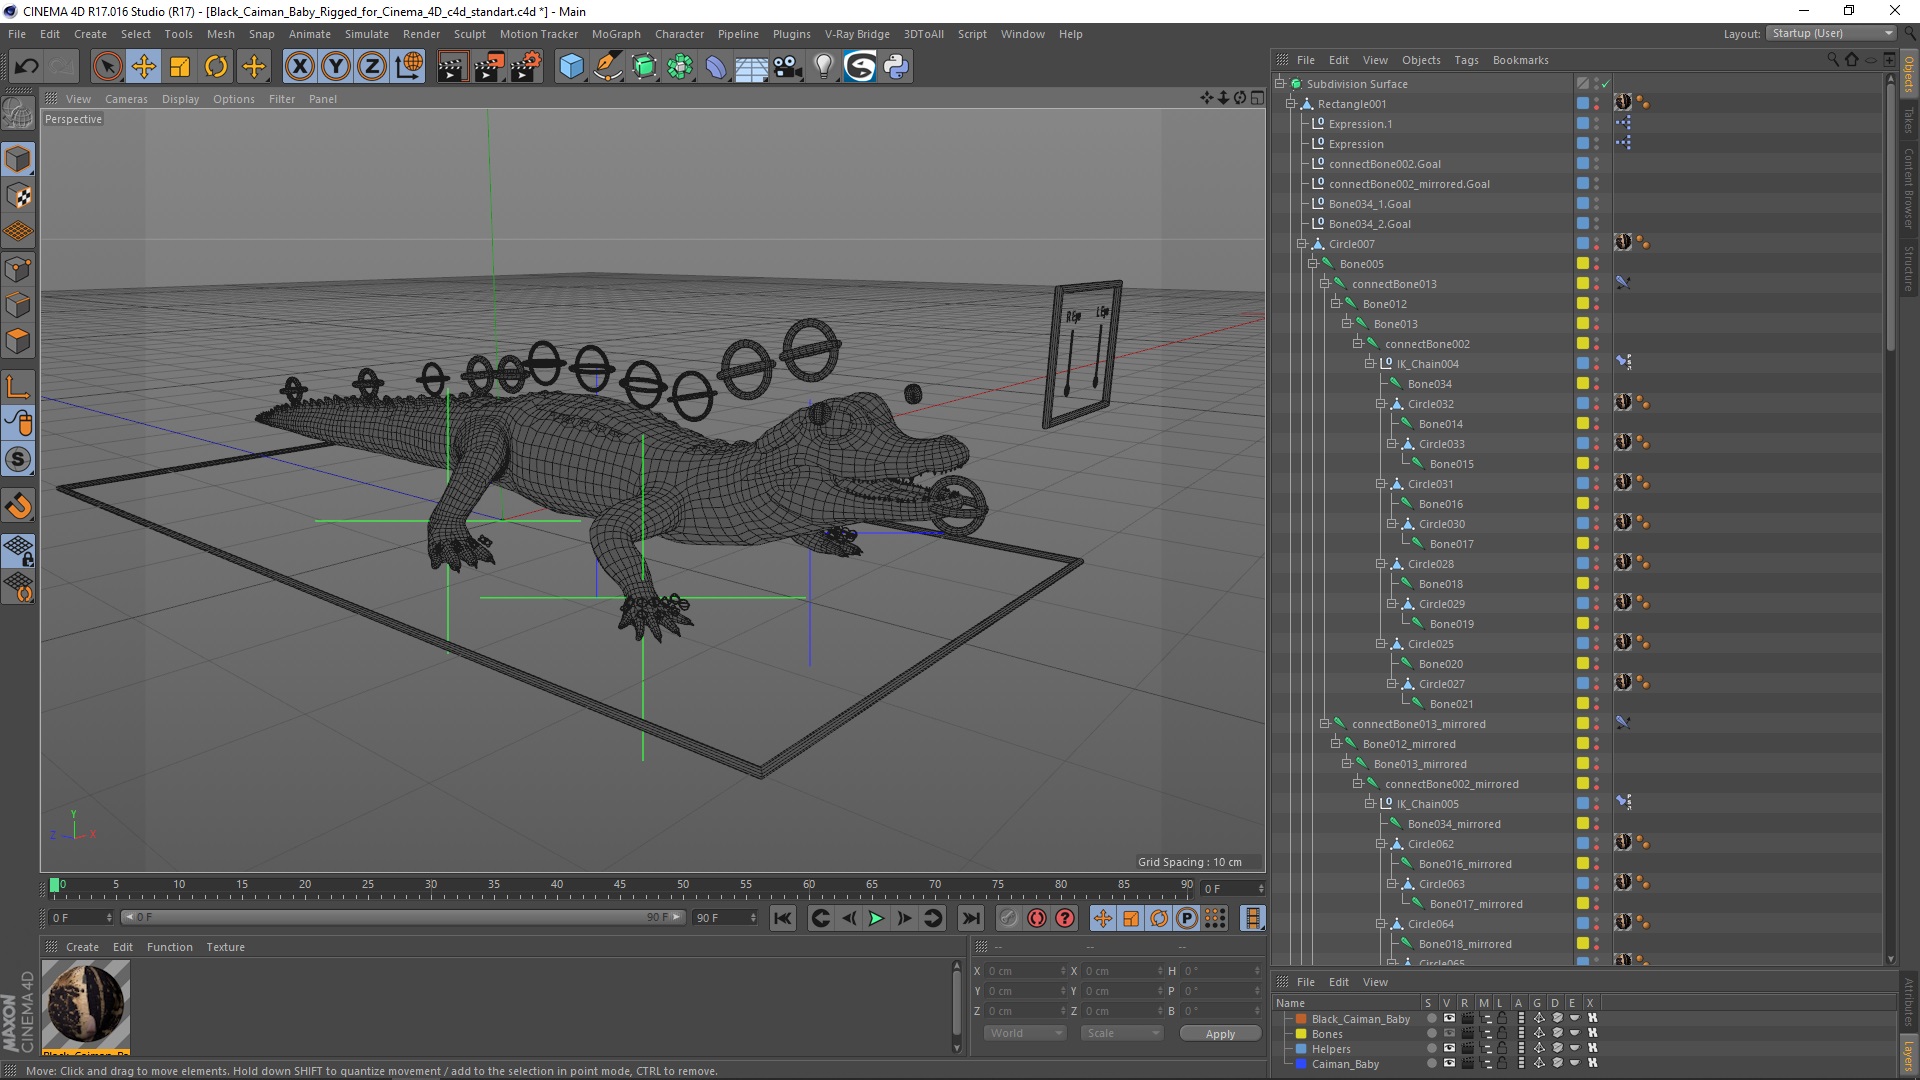Viewport: 1920px width, 1080px height.
Task: Toggle Caiman_Baby layer render icon
Action: (1467, 1064)
